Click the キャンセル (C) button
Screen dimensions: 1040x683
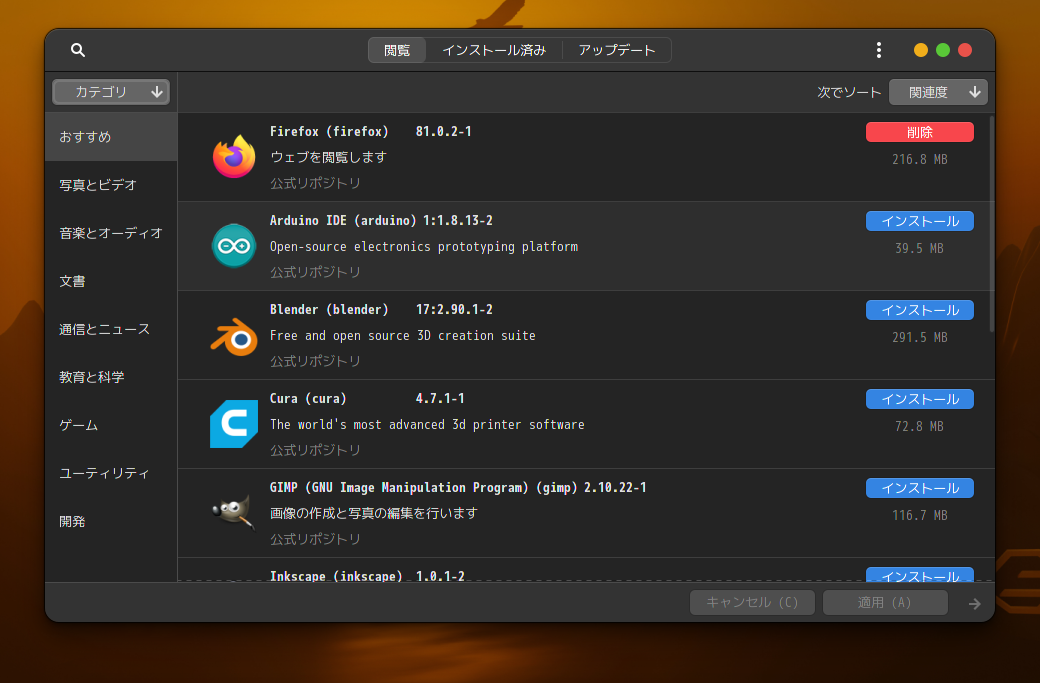coord(752,602)
